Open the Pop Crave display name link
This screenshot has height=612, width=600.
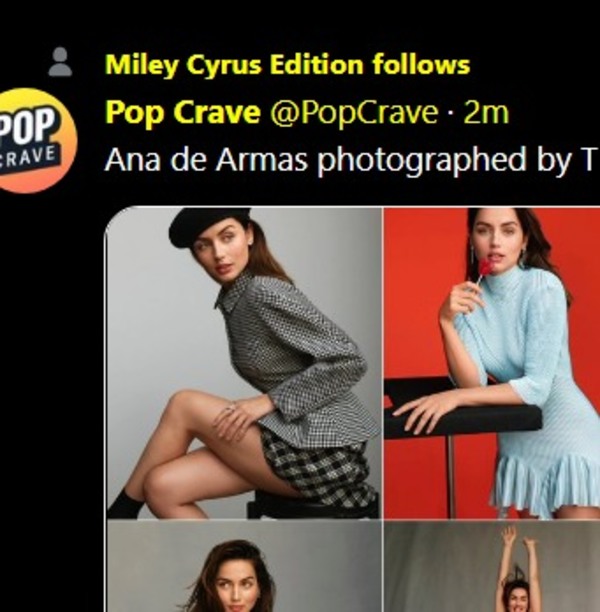pyautogui.click(x=182, y=113)
